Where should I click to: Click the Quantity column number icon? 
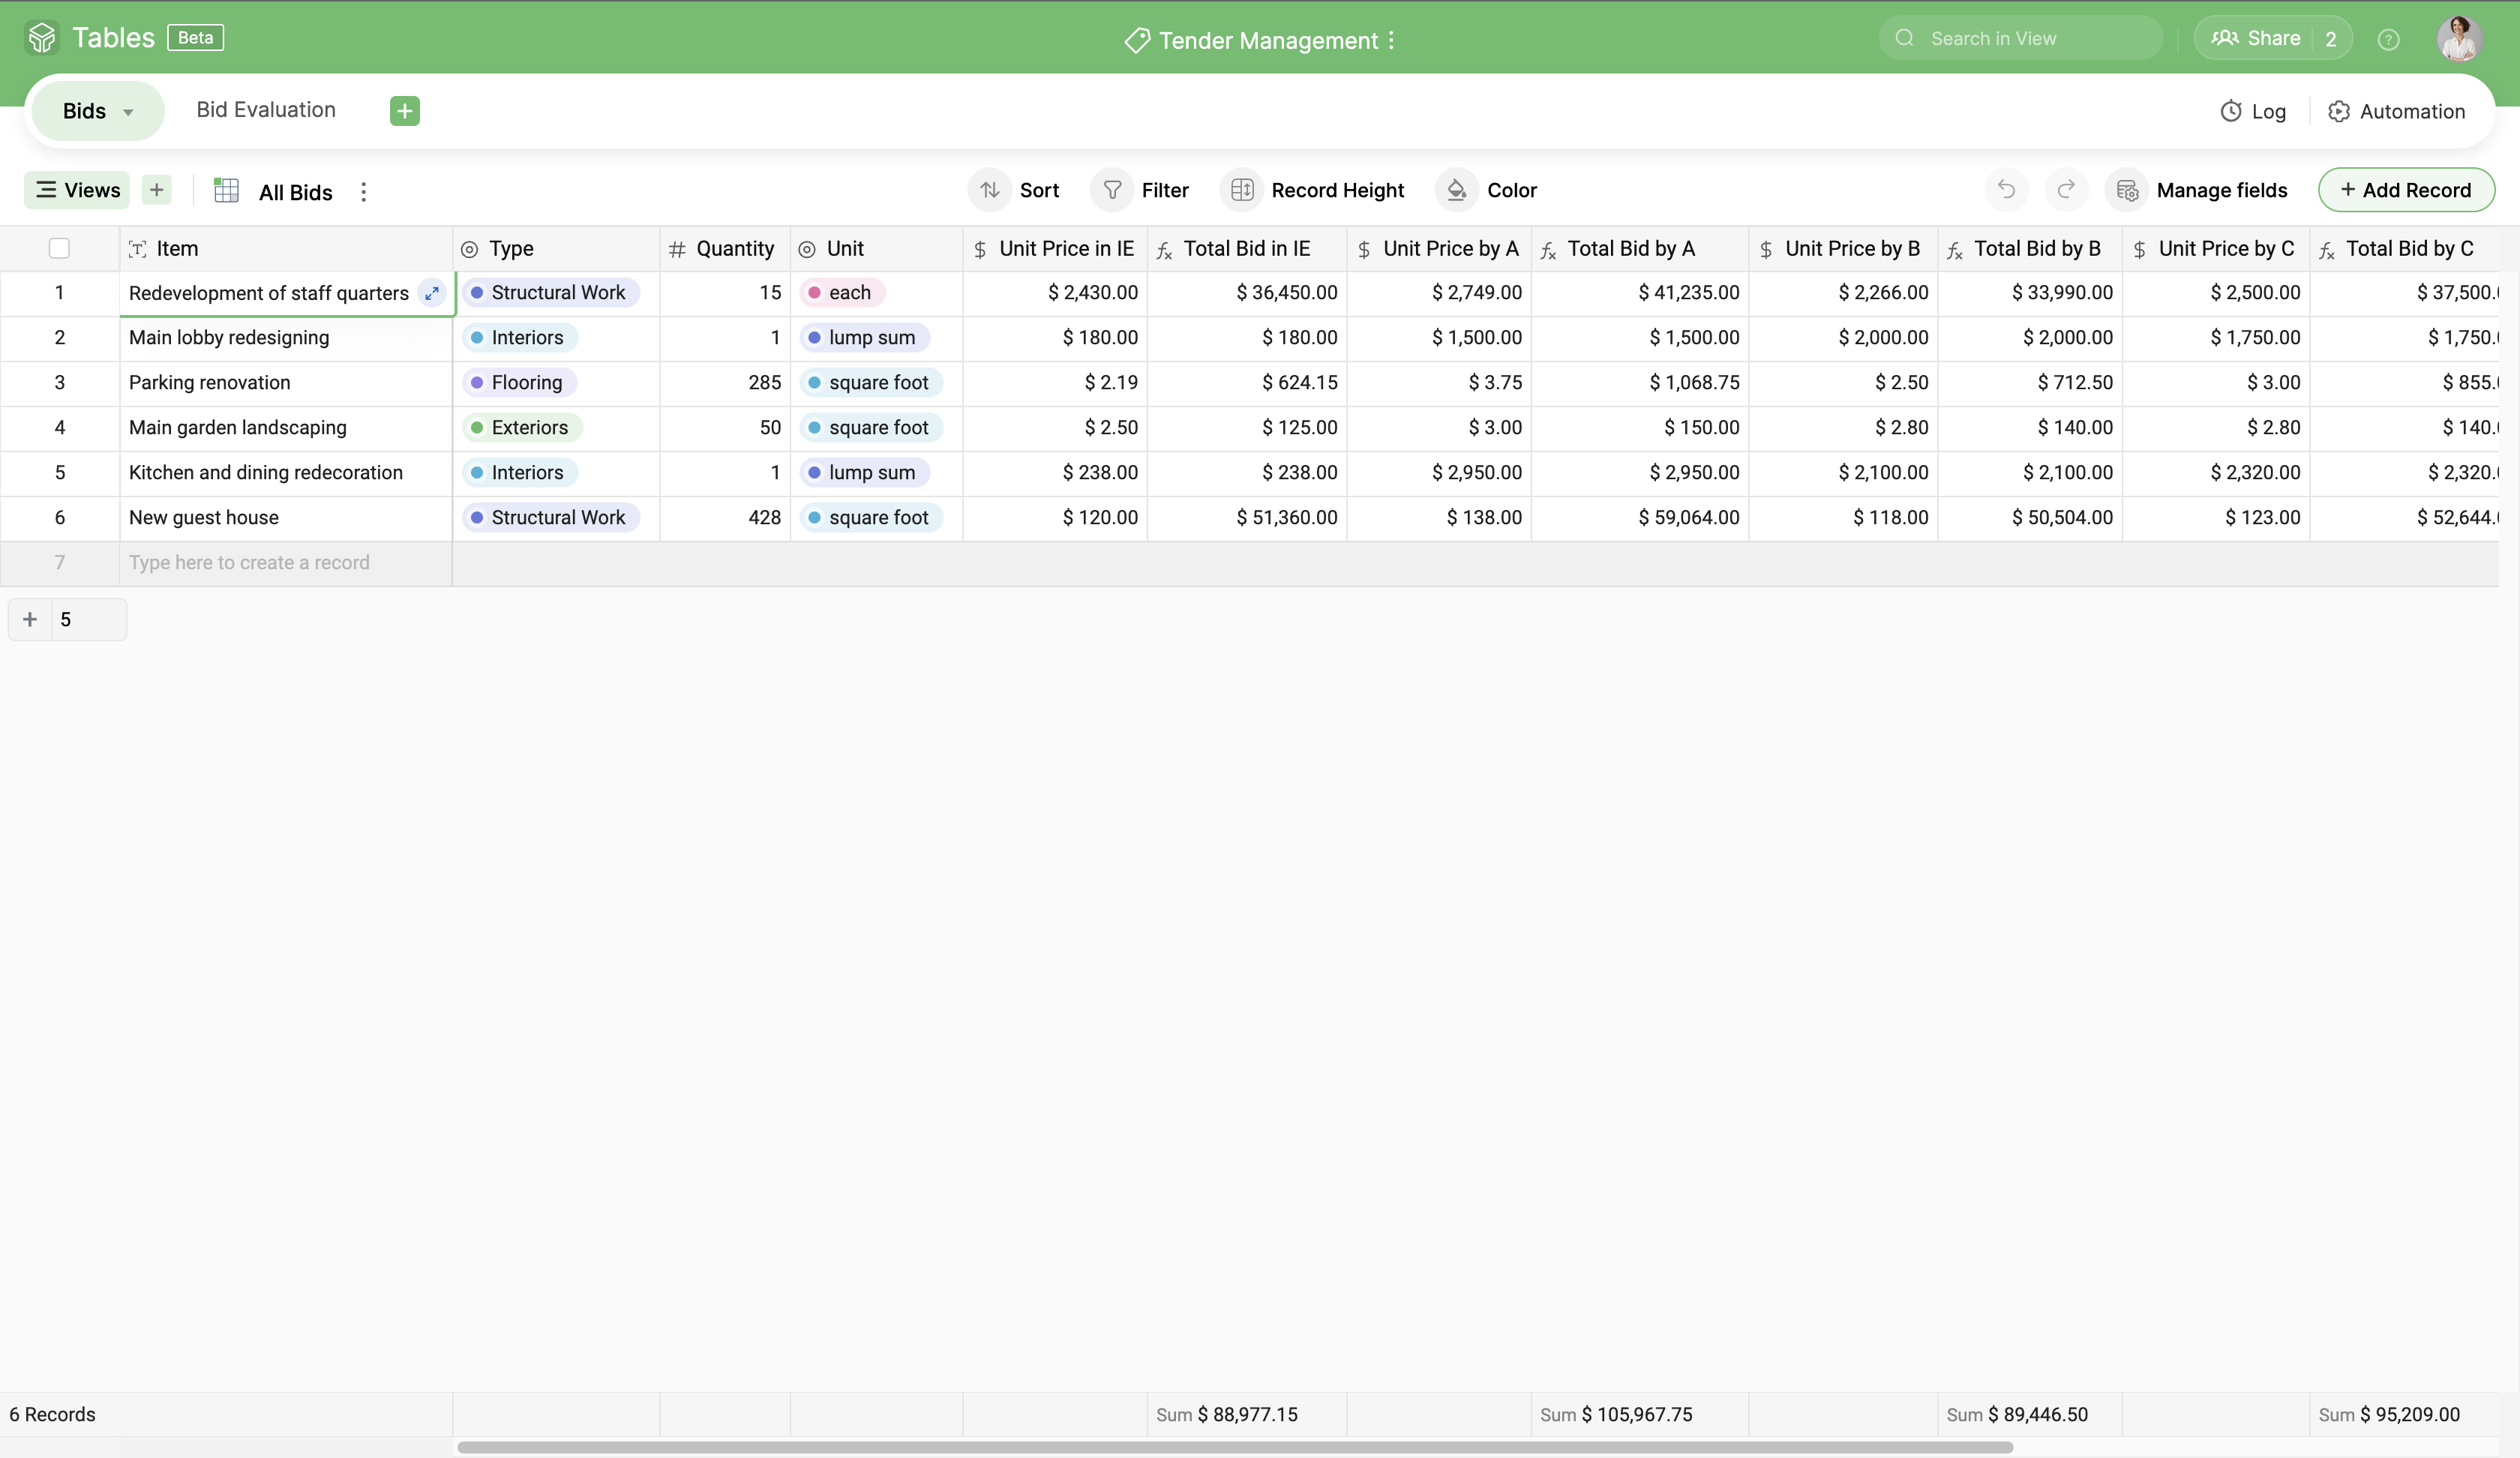click(677, 249)
